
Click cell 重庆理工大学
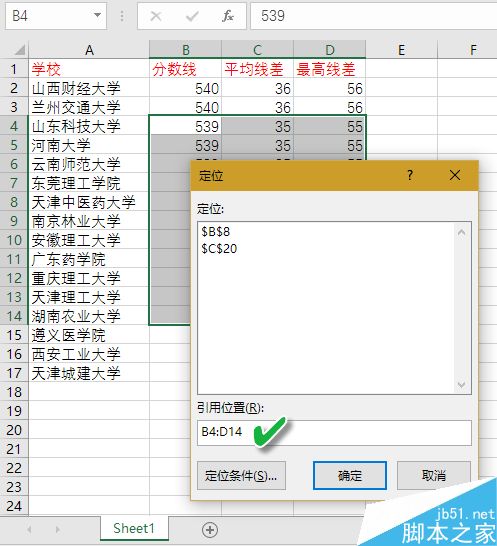89,278
